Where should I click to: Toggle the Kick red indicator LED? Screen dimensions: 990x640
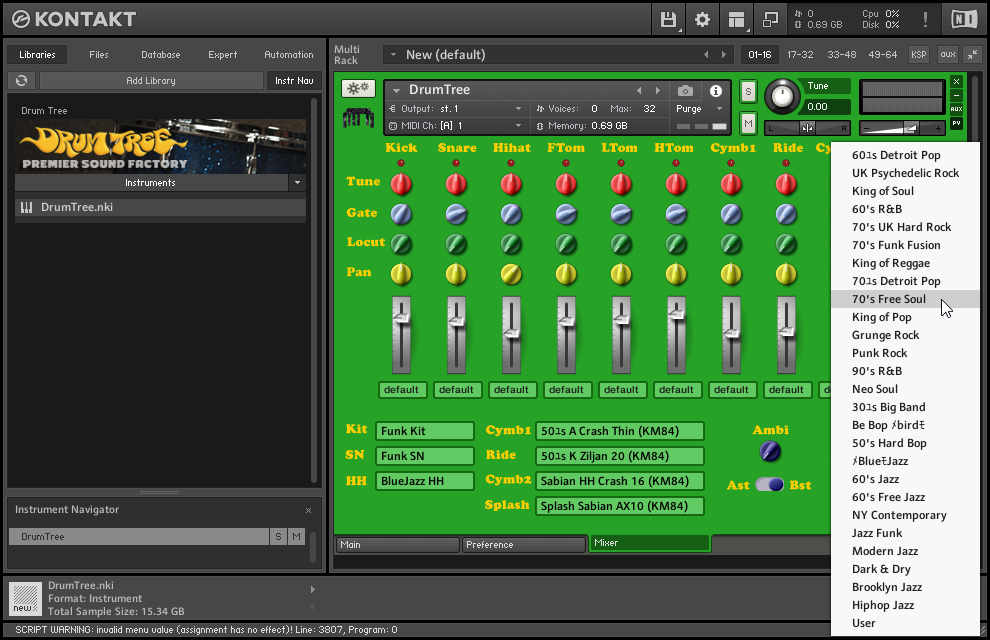pyautogui.click(x=401, y=163)
